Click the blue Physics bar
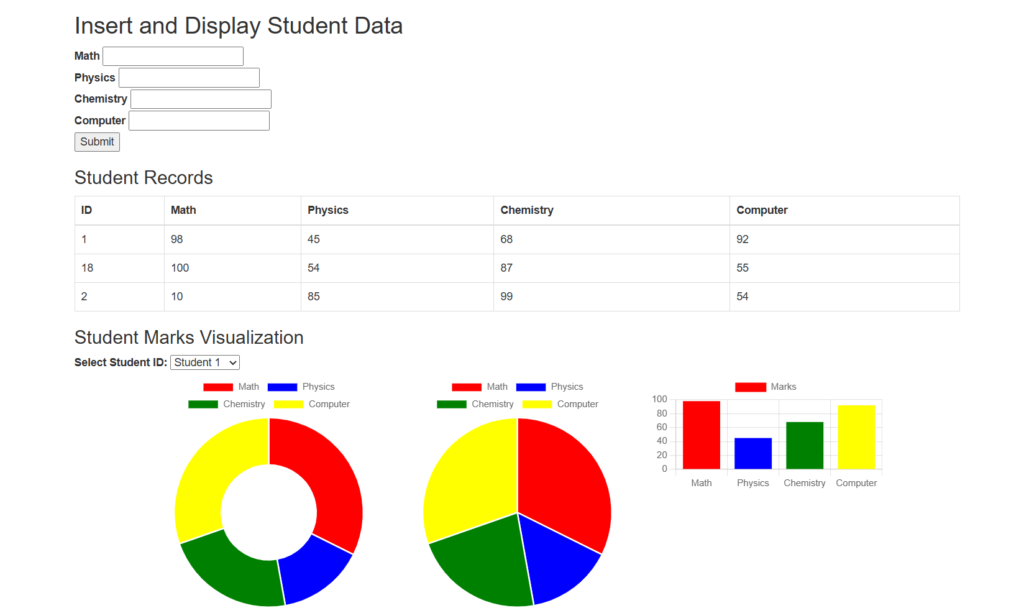1024x608 pixels. coord(753,453)
